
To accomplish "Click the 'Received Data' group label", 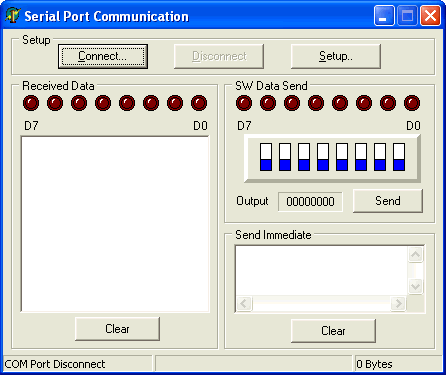I will 58,86.
